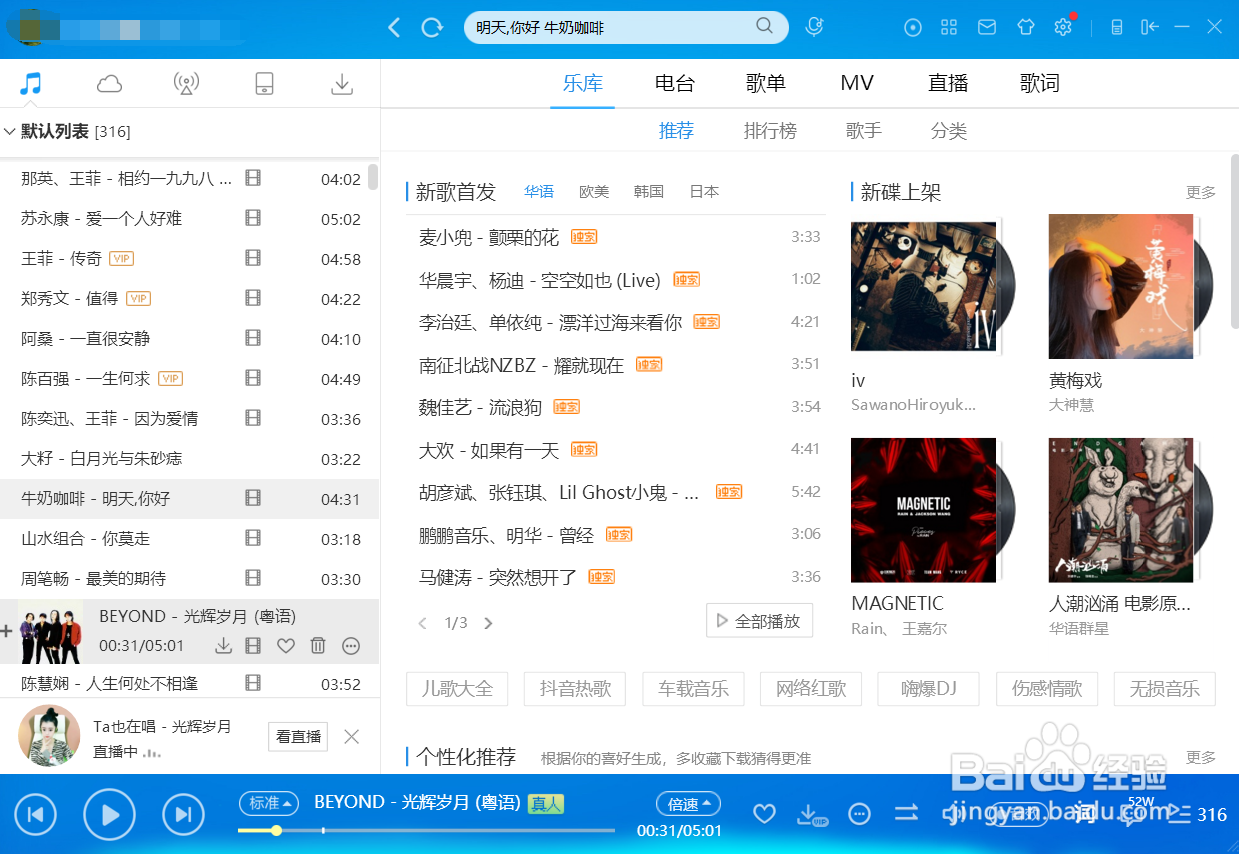
Task: Play the previous track
Action: click(x=35, y=814)
